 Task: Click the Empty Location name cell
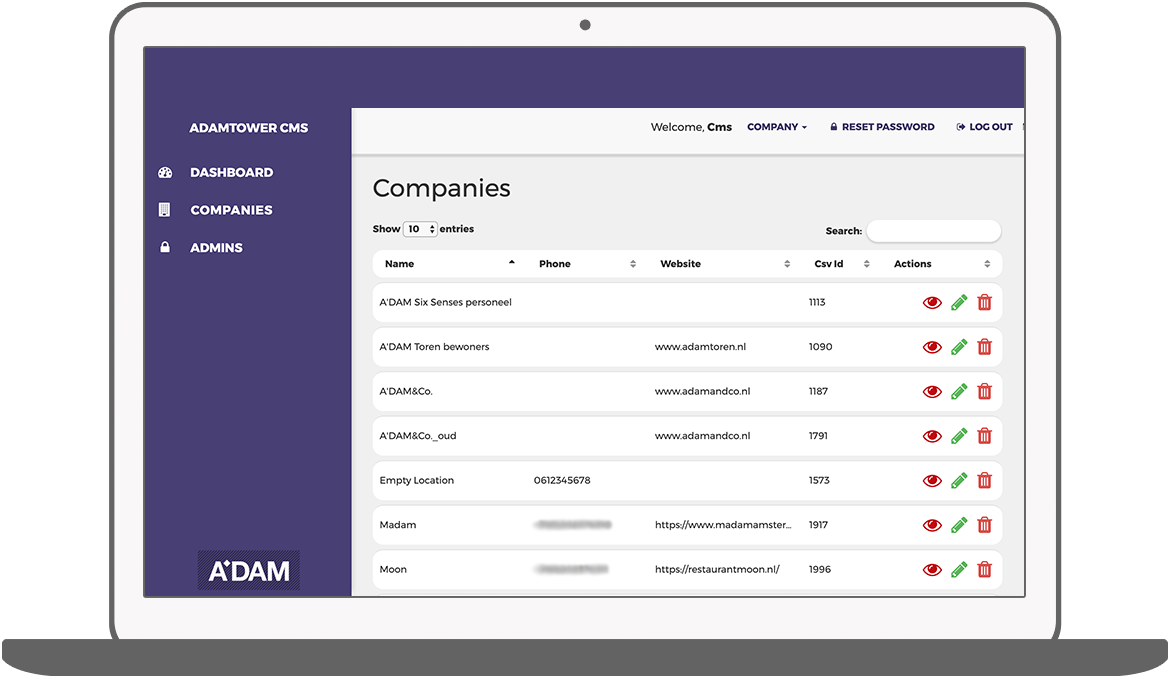click(416, 480)
